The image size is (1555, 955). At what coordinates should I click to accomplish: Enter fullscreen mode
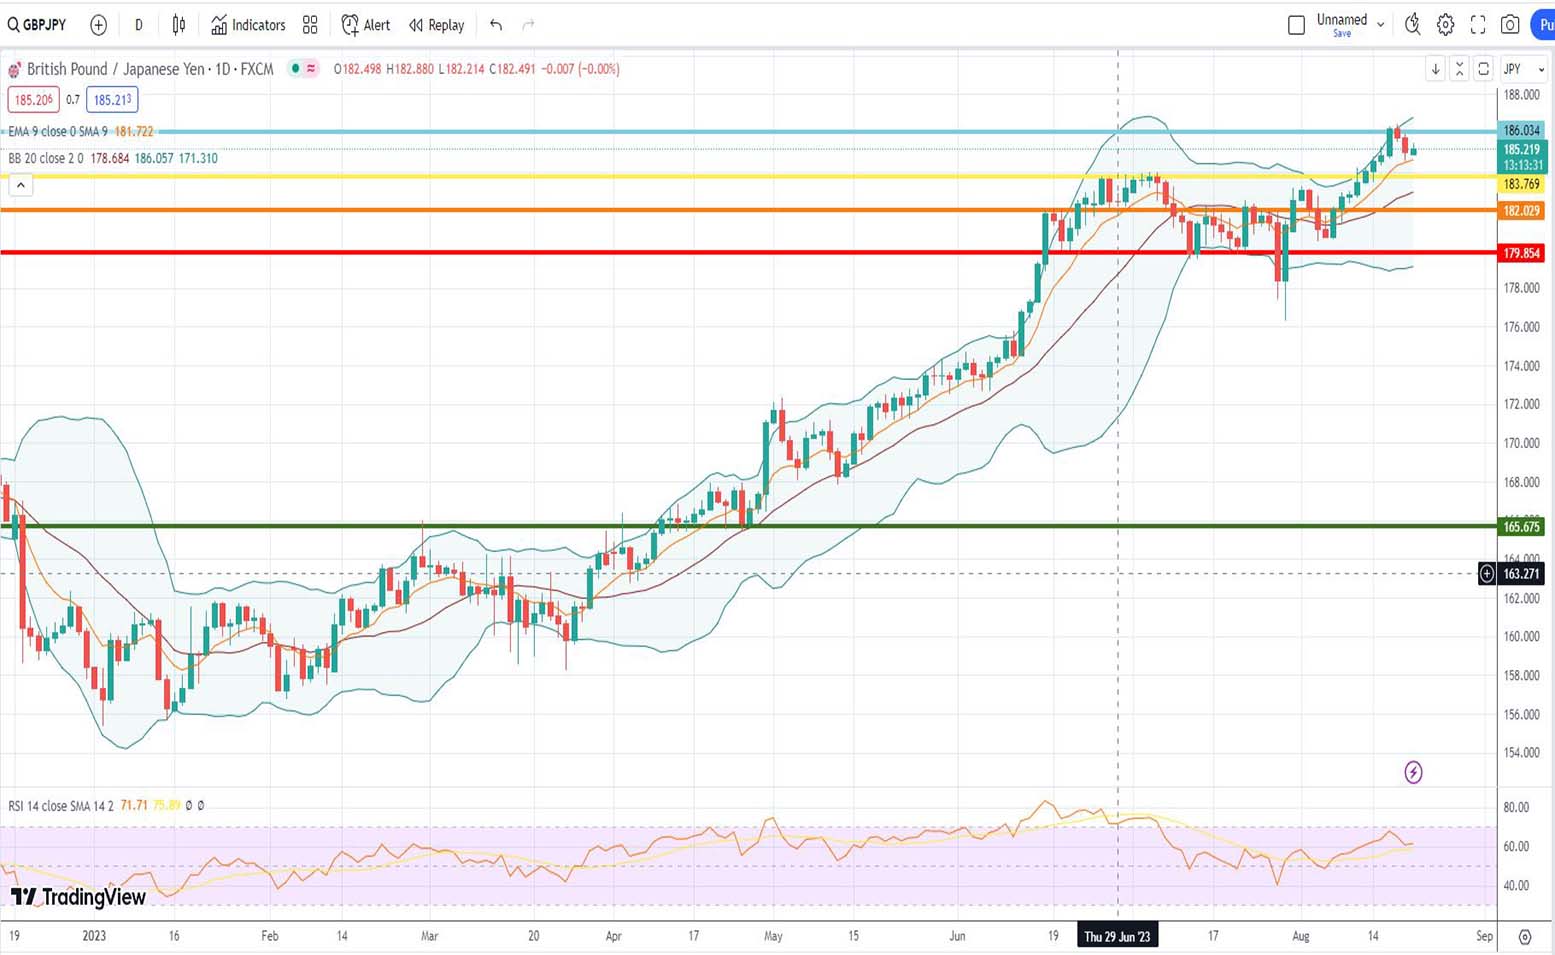tap(1478, 25)
